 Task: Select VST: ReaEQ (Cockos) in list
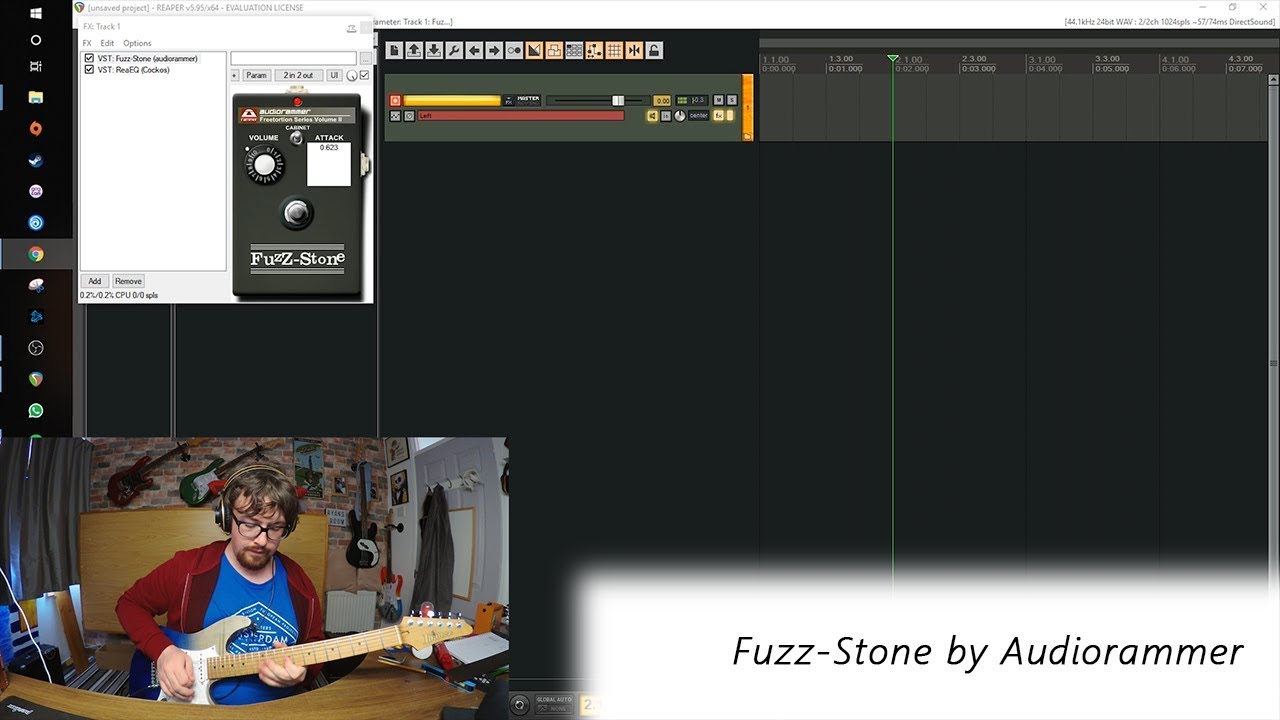[x=134, y=70]
